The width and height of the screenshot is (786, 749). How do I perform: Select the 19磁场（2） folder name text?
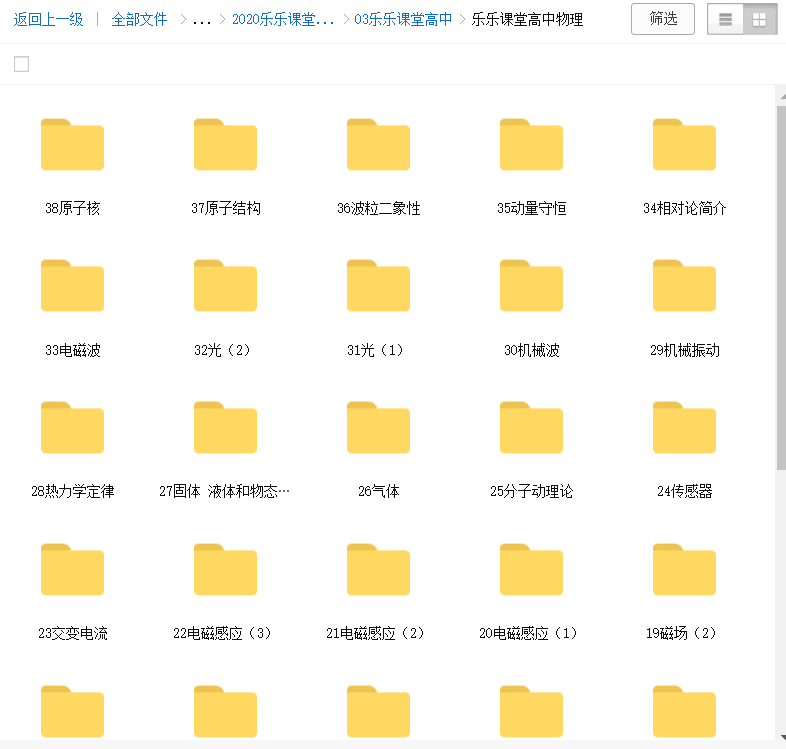(680, 633)
